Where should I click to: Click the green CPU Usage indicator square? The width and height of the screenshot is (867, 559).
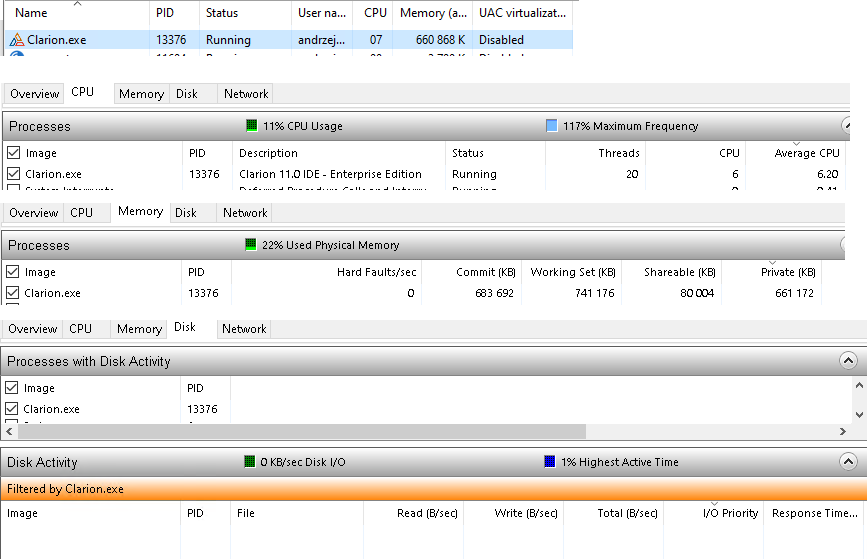252,126
